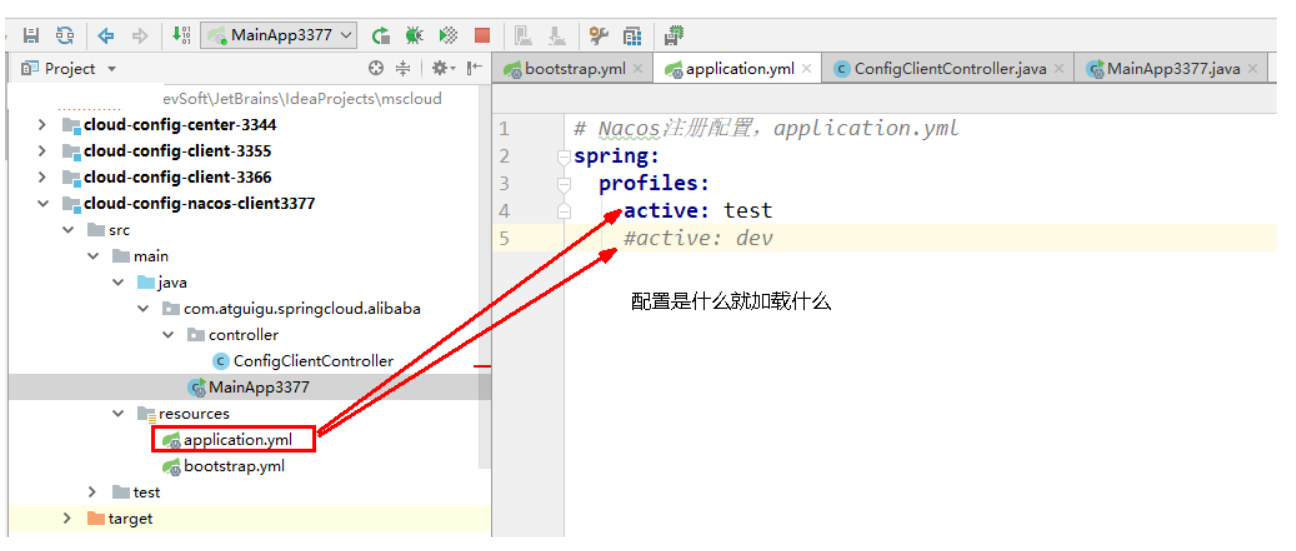This screenshot has width=1296, height=551.
Task: Click the Build project icon
Action: [x=180, y=35]
